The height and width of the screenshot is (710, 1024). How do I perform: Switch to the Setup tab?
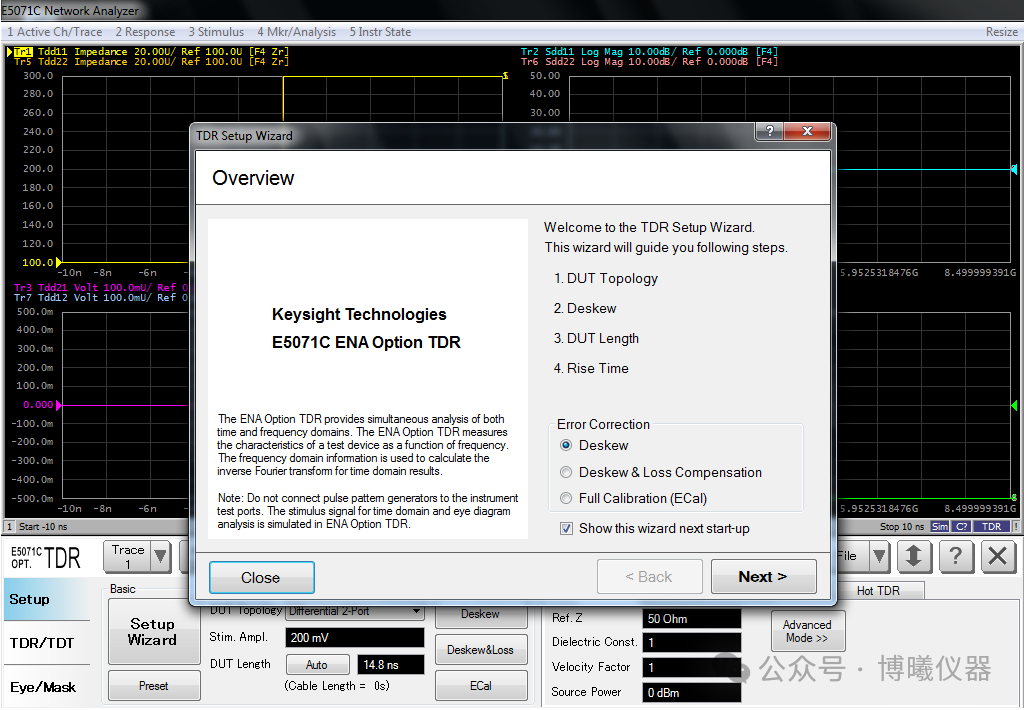coord(46,599)
